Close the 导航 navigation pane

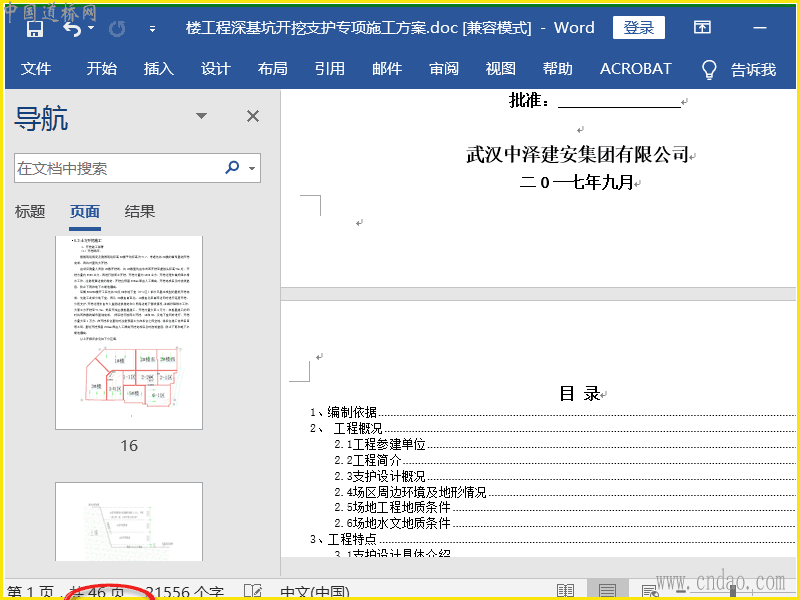point(253,116)
